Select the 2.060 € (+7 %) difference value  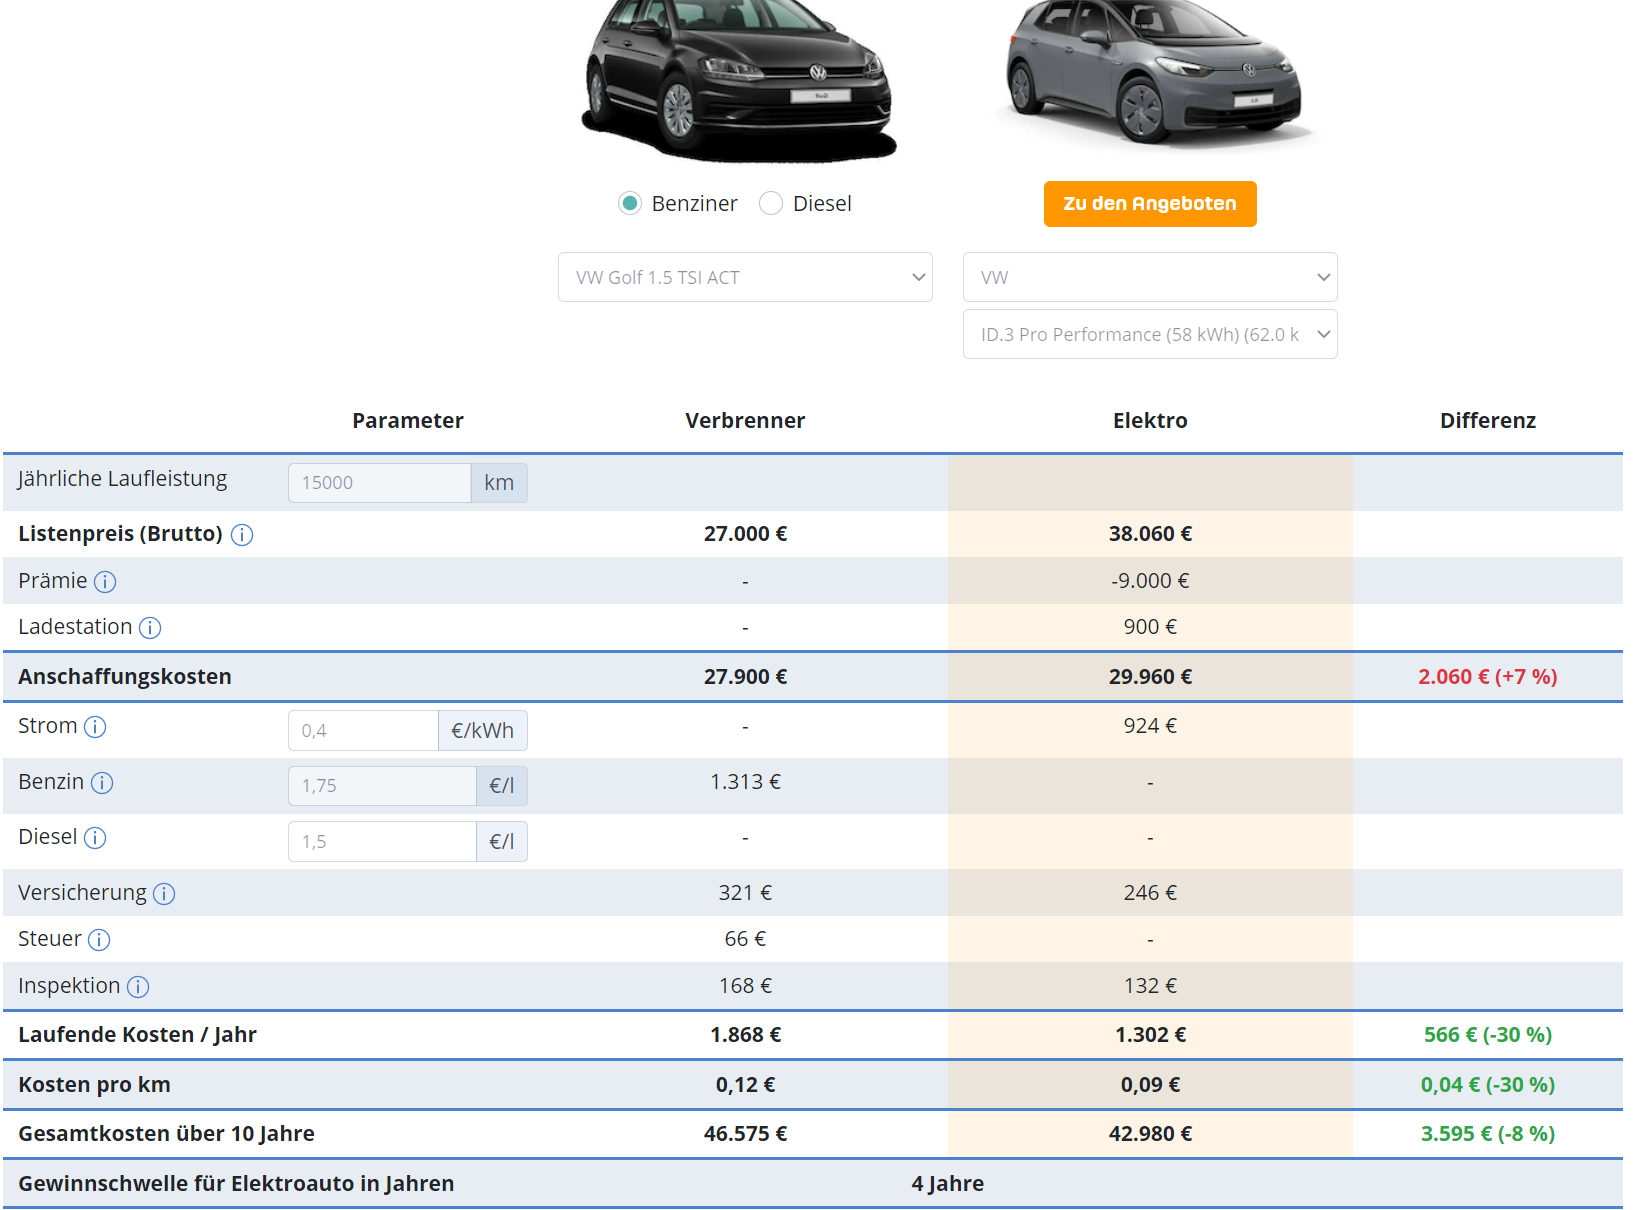1488,677
